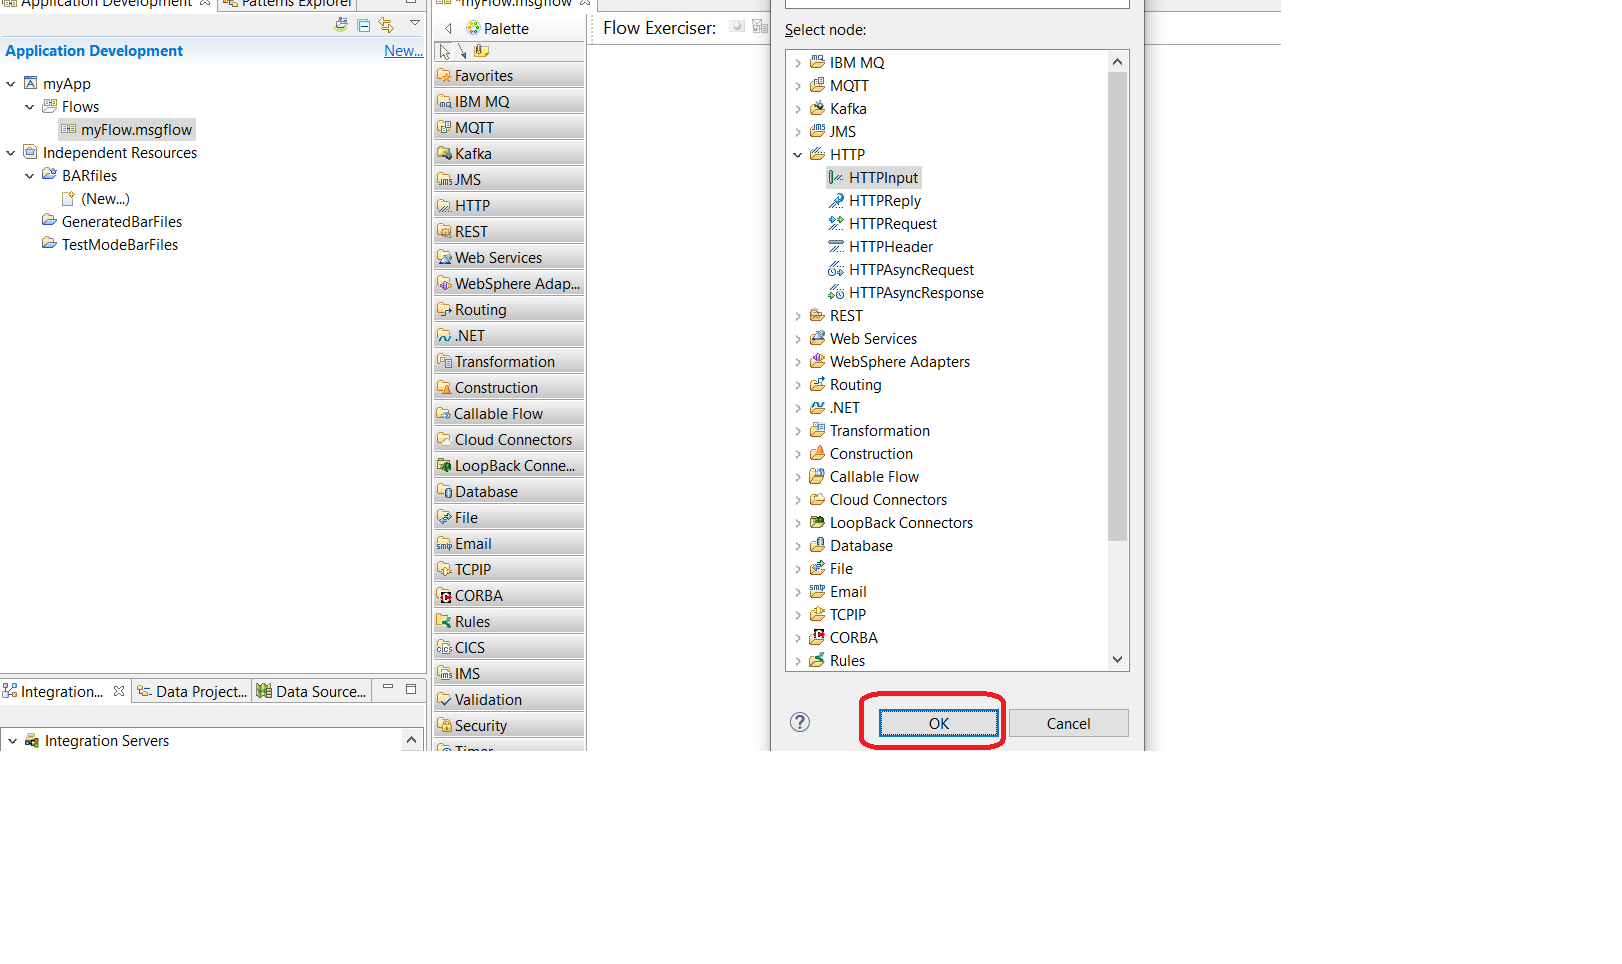Open the JMS drawer in the Palette
Viewport: 1622px width, 964px height.
point(510,179)
